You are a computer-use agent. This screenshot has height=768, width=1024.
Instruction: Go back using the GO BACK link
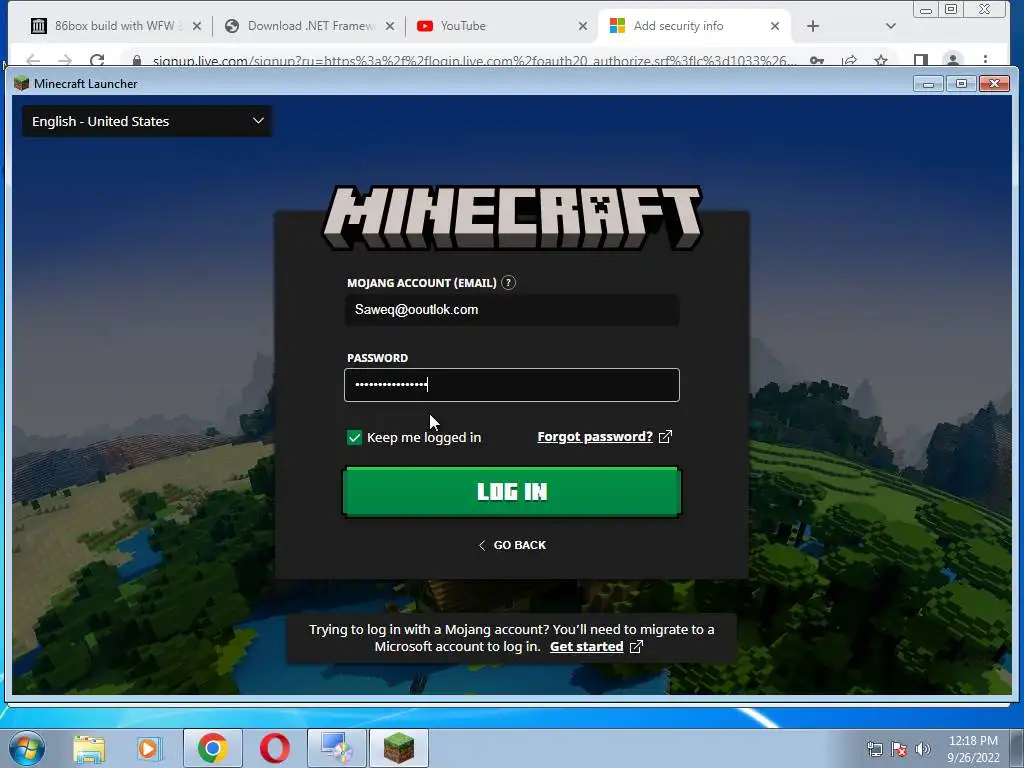click(512, 545)
